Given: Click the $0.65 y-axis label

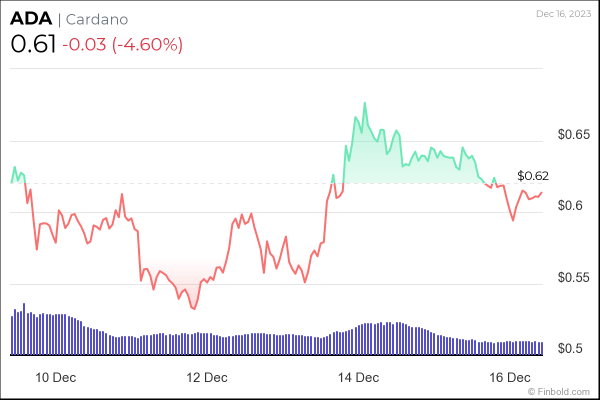Looking at the screenshot, I should (574, 135).
